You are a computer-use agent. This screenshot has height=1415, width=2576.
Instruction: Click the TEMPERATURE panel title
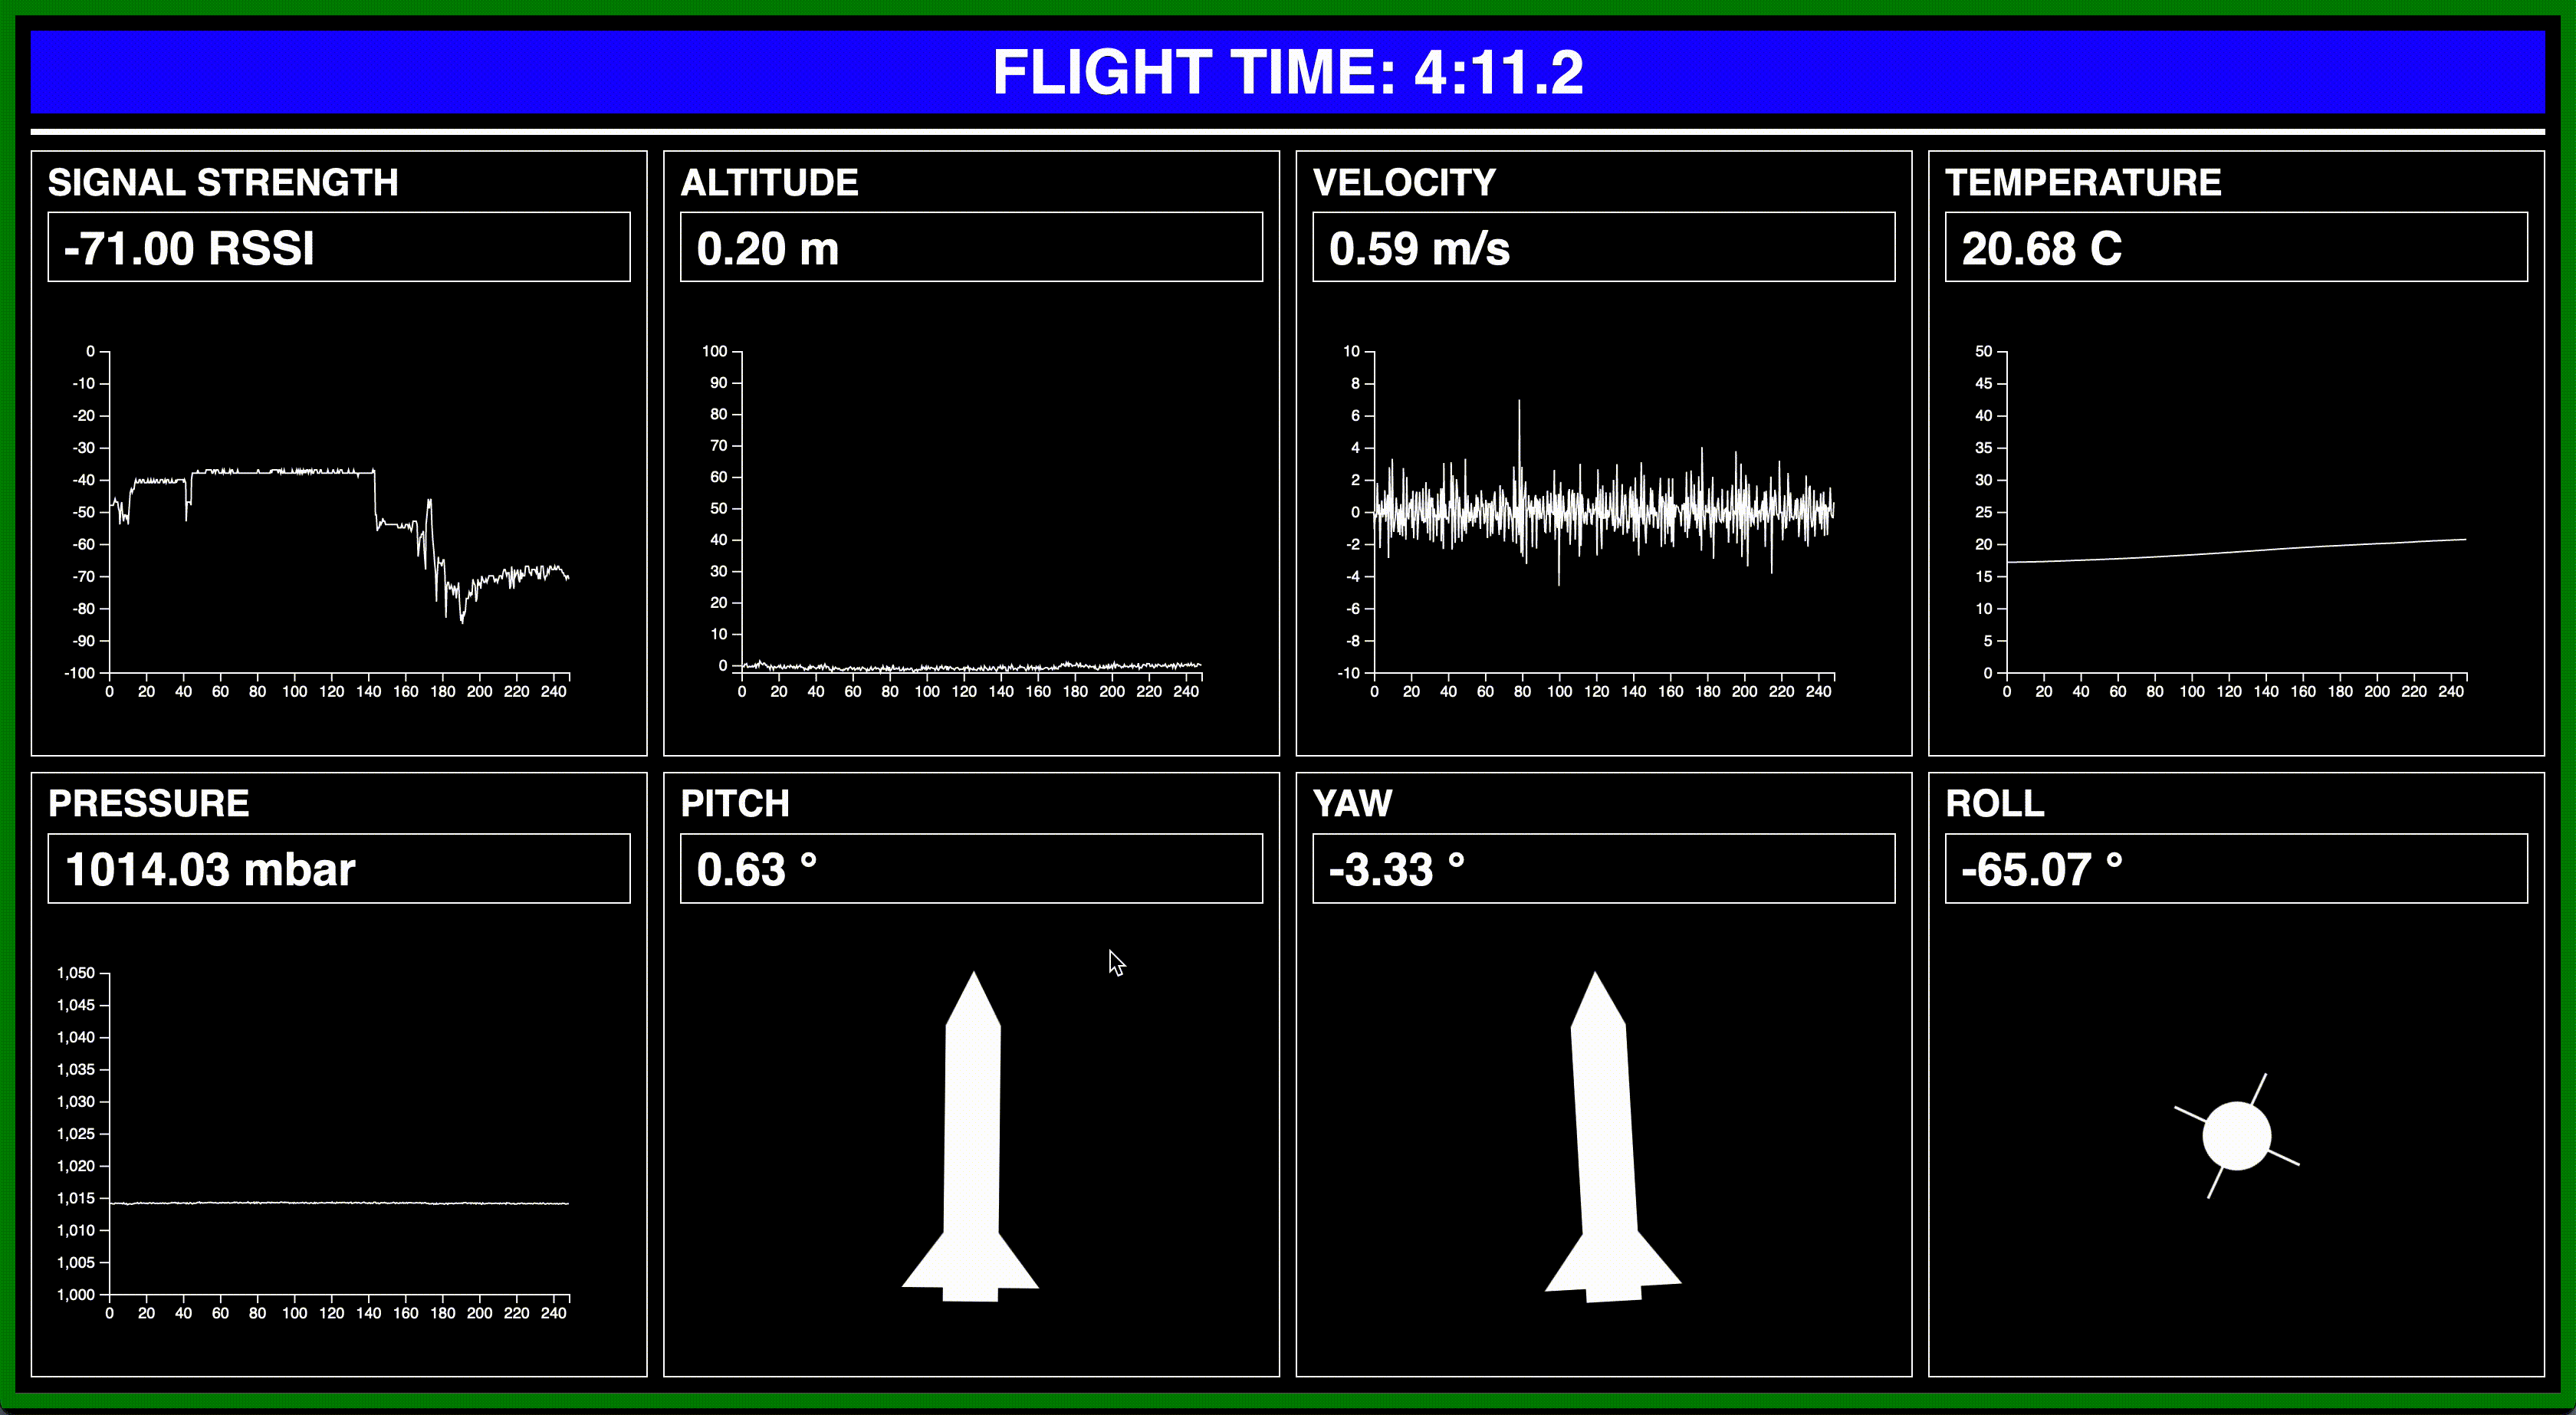pyautogui.click(x=2082, y=182)
